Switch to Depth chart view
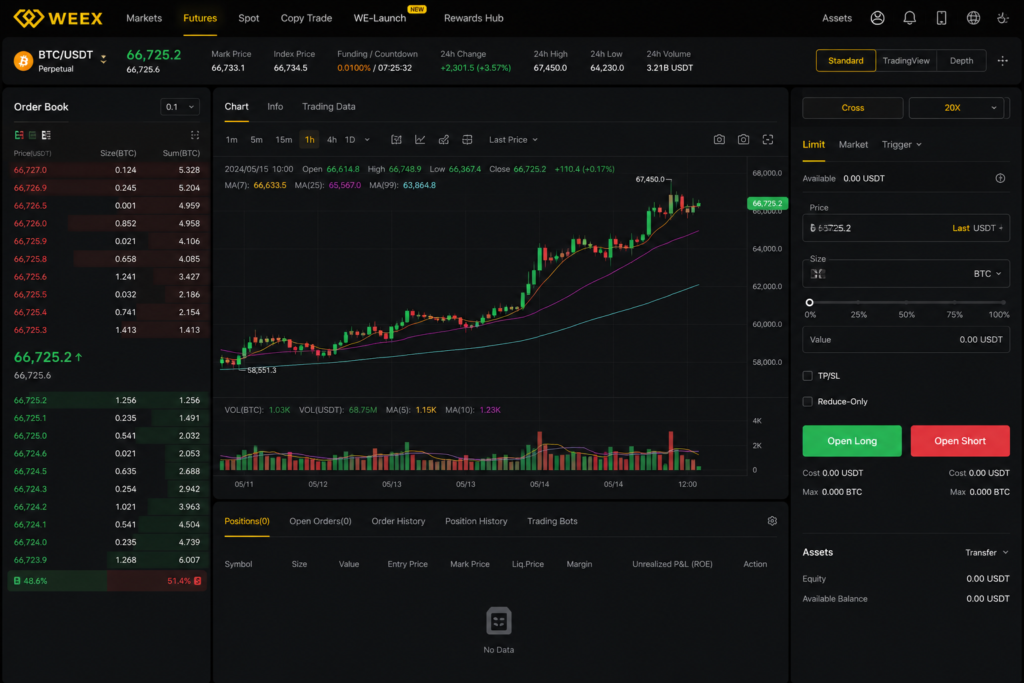1024x683 pixels. tap(961, 61)
